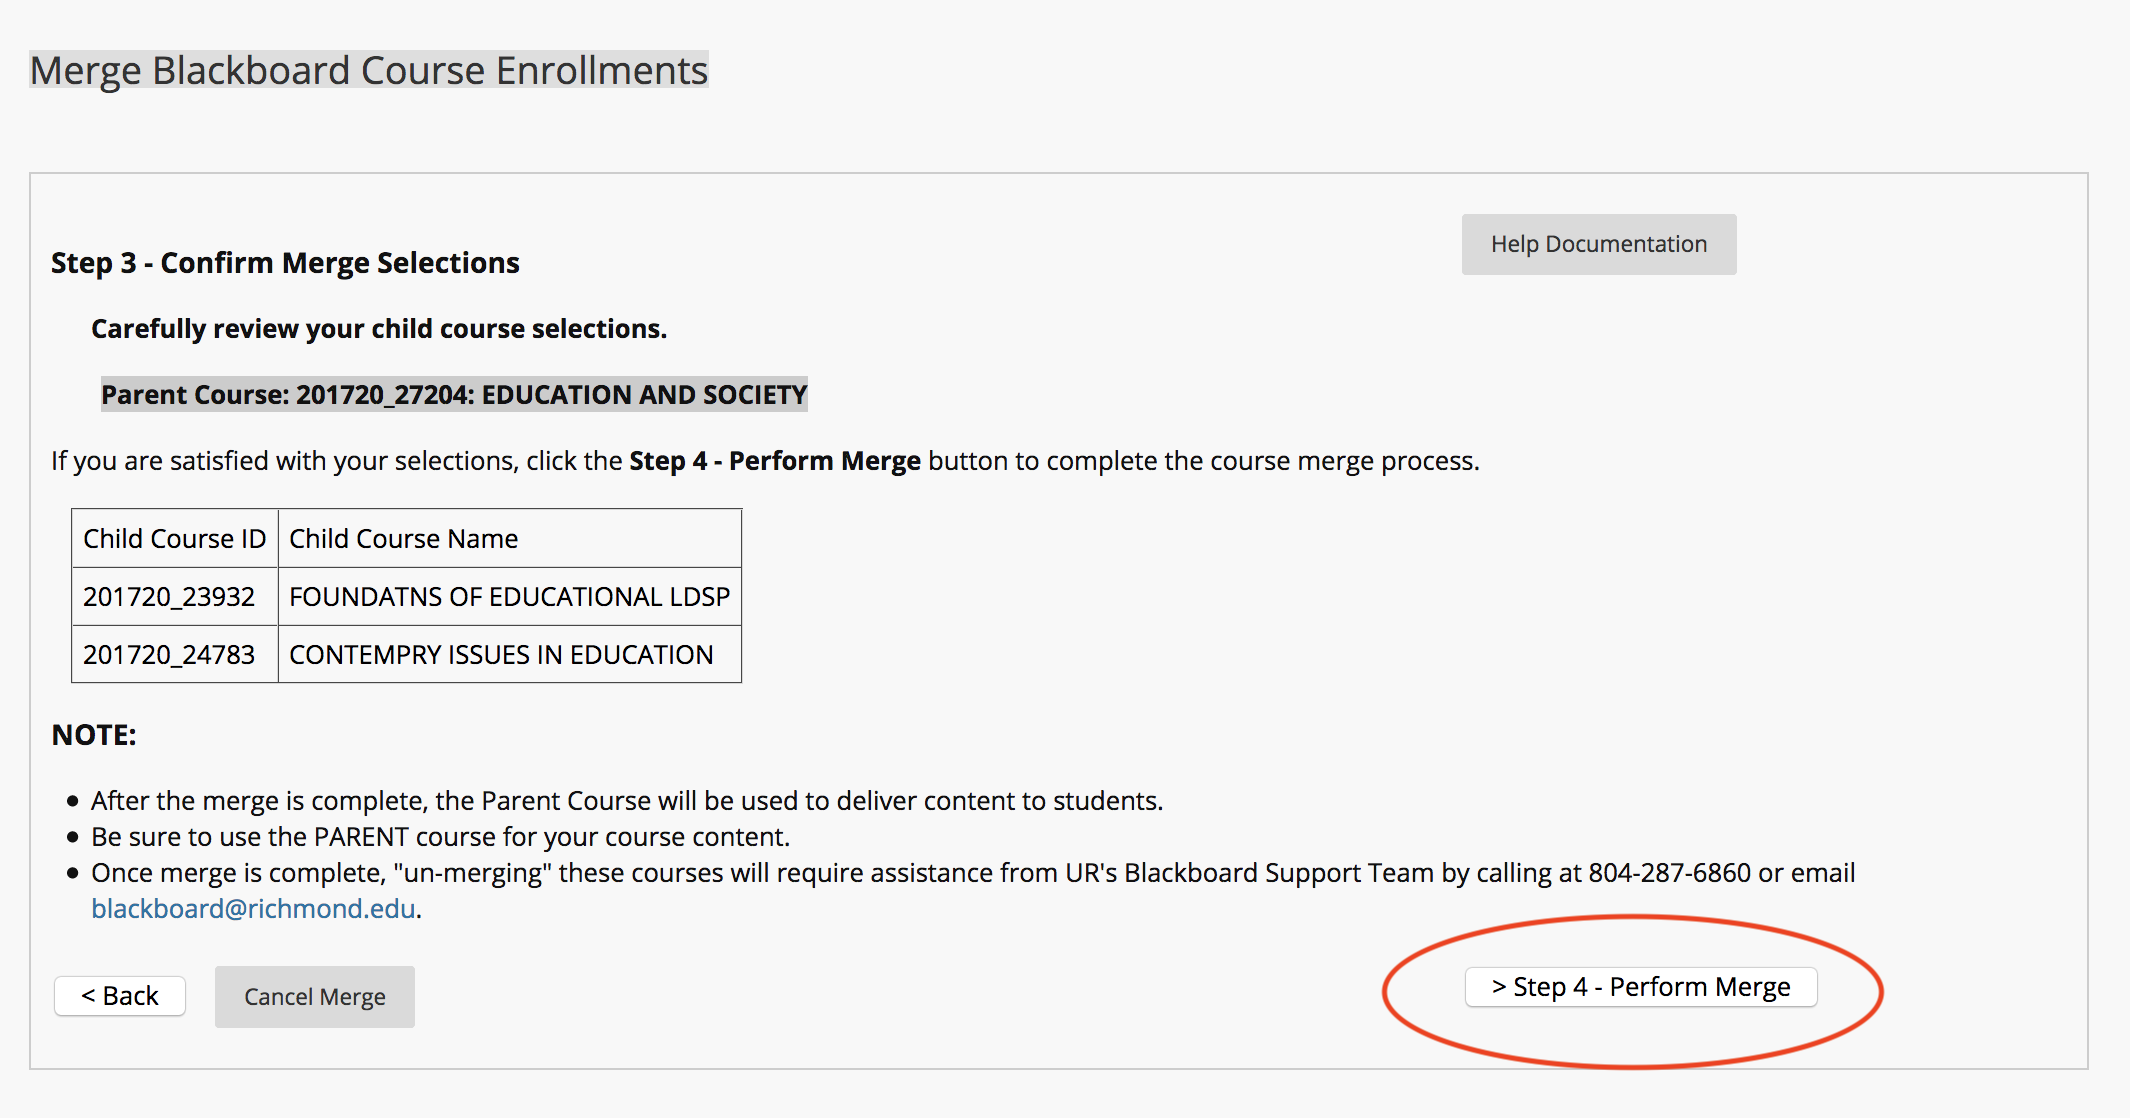Go back using the < Back button
Screen dimensions: 2130x1118
tap(120, 996)
